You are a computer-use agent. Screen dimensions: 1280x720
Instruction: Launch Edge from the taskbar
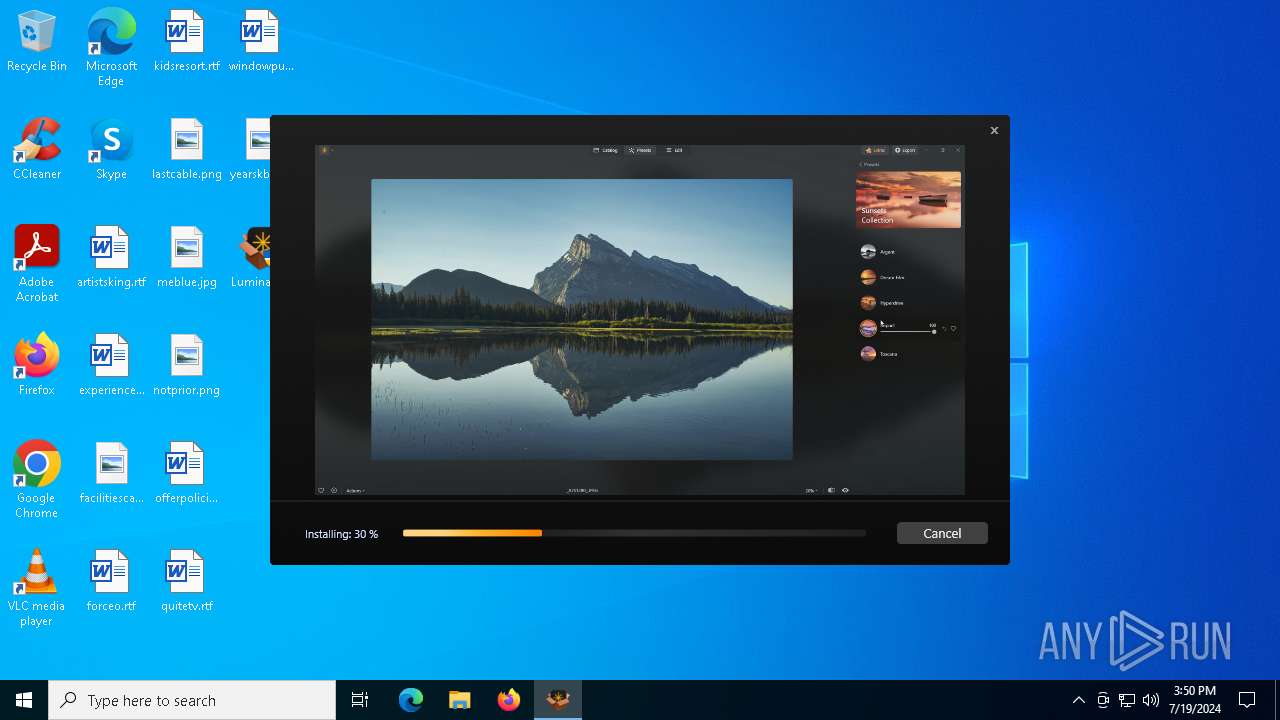[411, 700]
